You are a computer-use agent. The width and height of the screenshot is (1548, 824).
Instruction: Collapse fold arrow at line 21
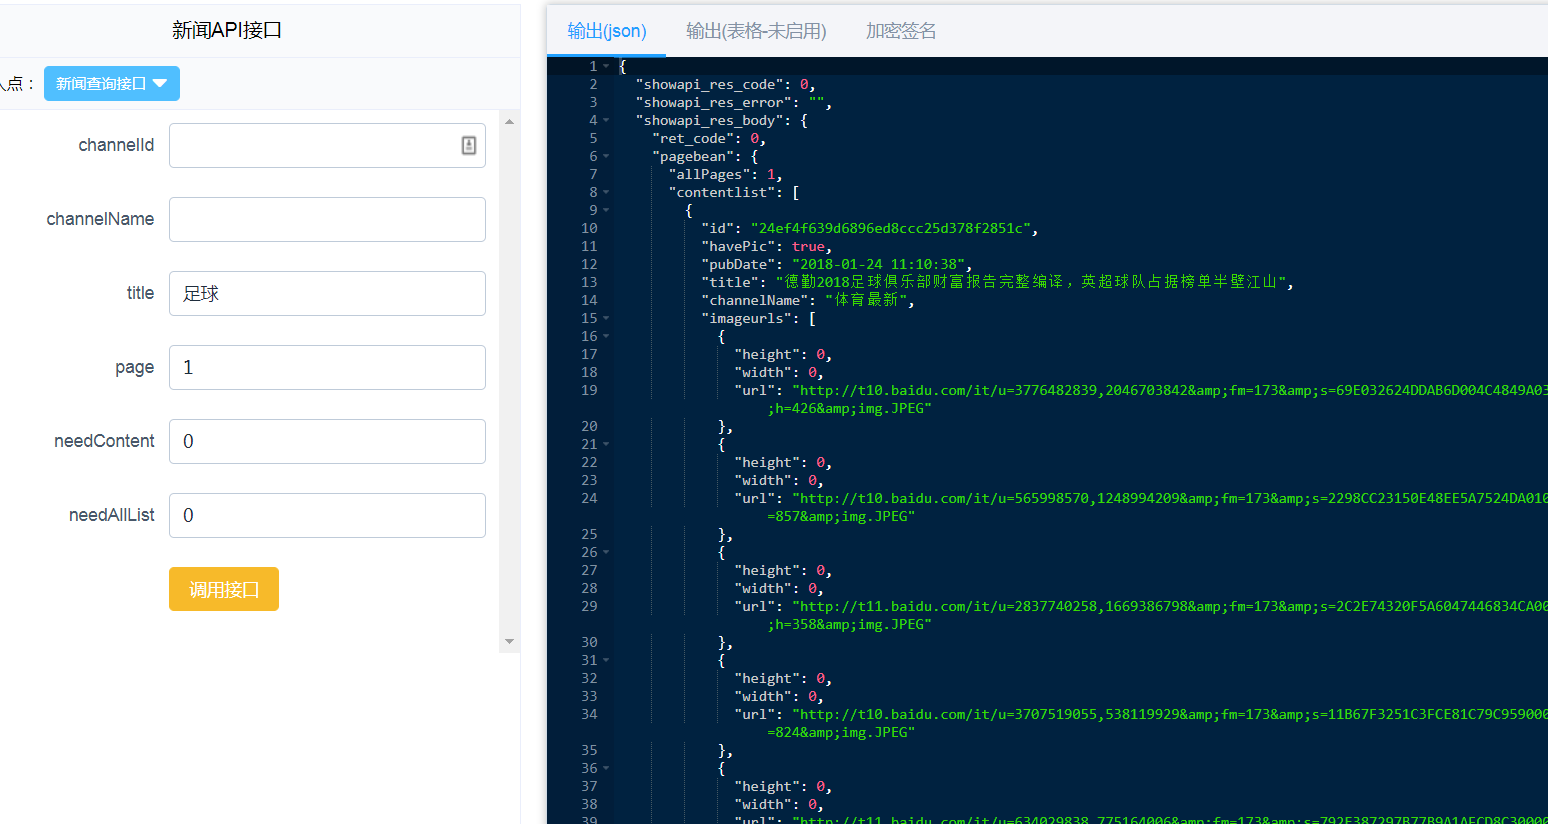pos(606,444)
